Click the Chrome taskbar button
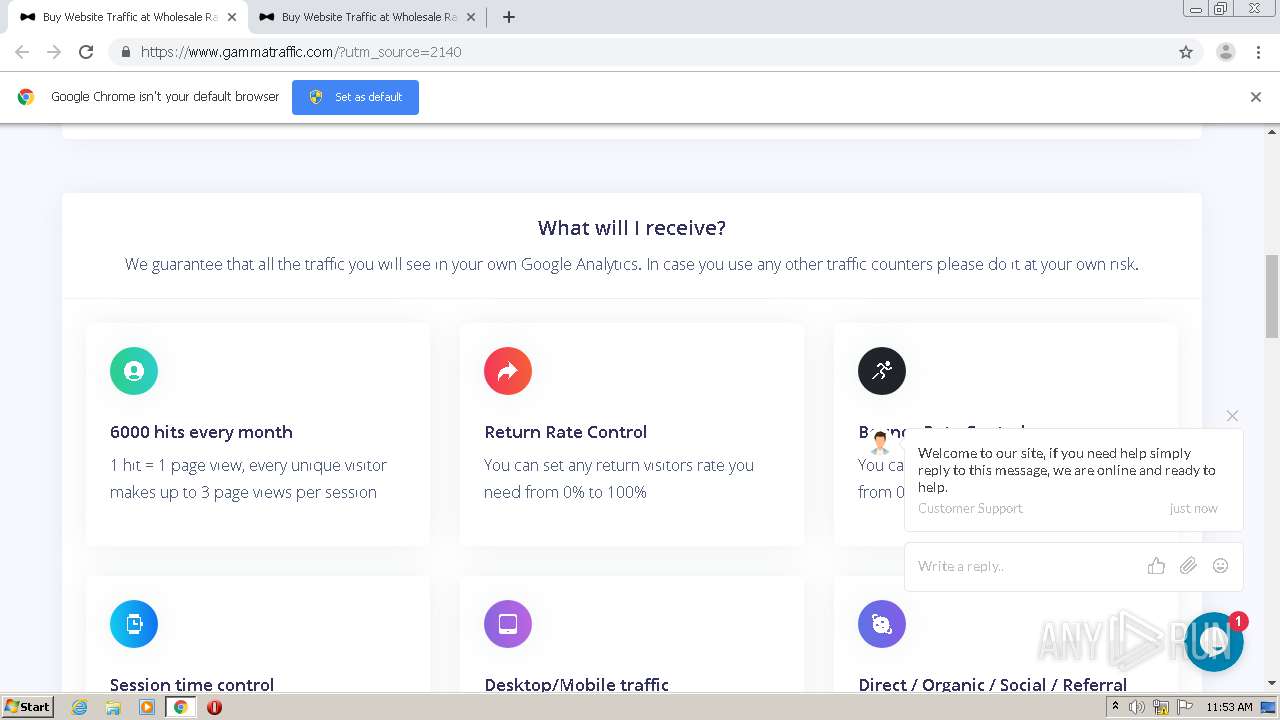Viewport: 1280px width, 720px height. click(x=181, y=707)
